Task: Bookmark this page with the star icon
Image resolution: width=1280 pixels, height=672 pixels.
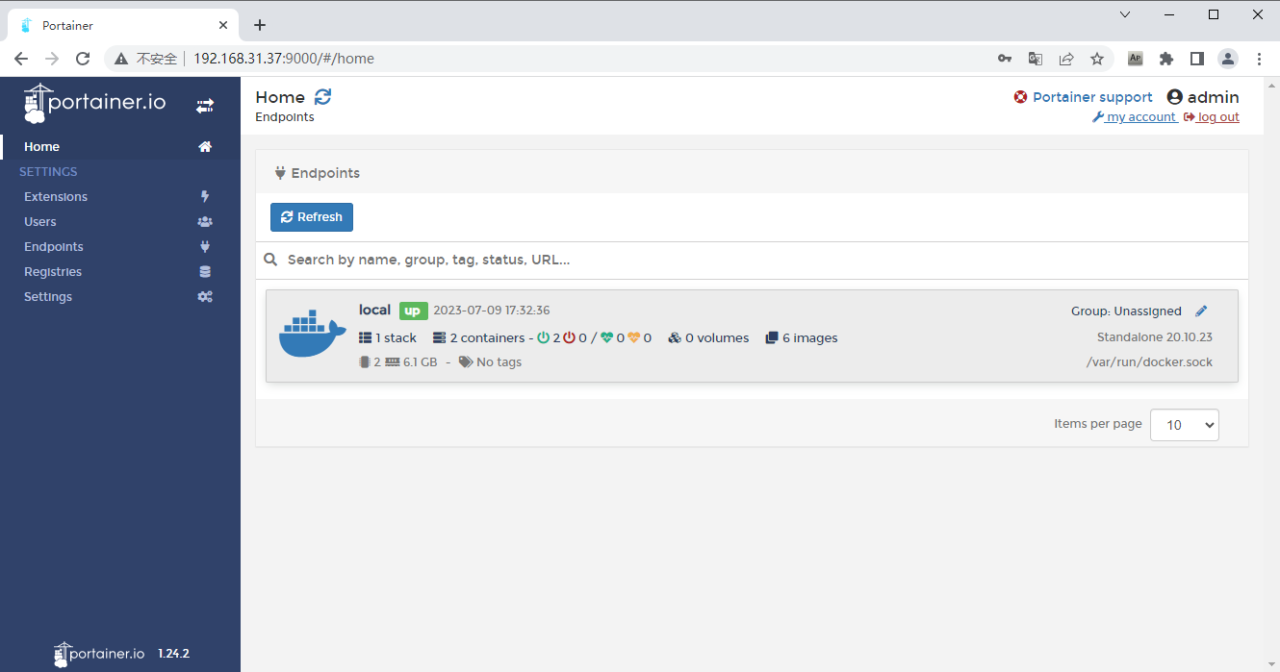Action: point(1097,59)
